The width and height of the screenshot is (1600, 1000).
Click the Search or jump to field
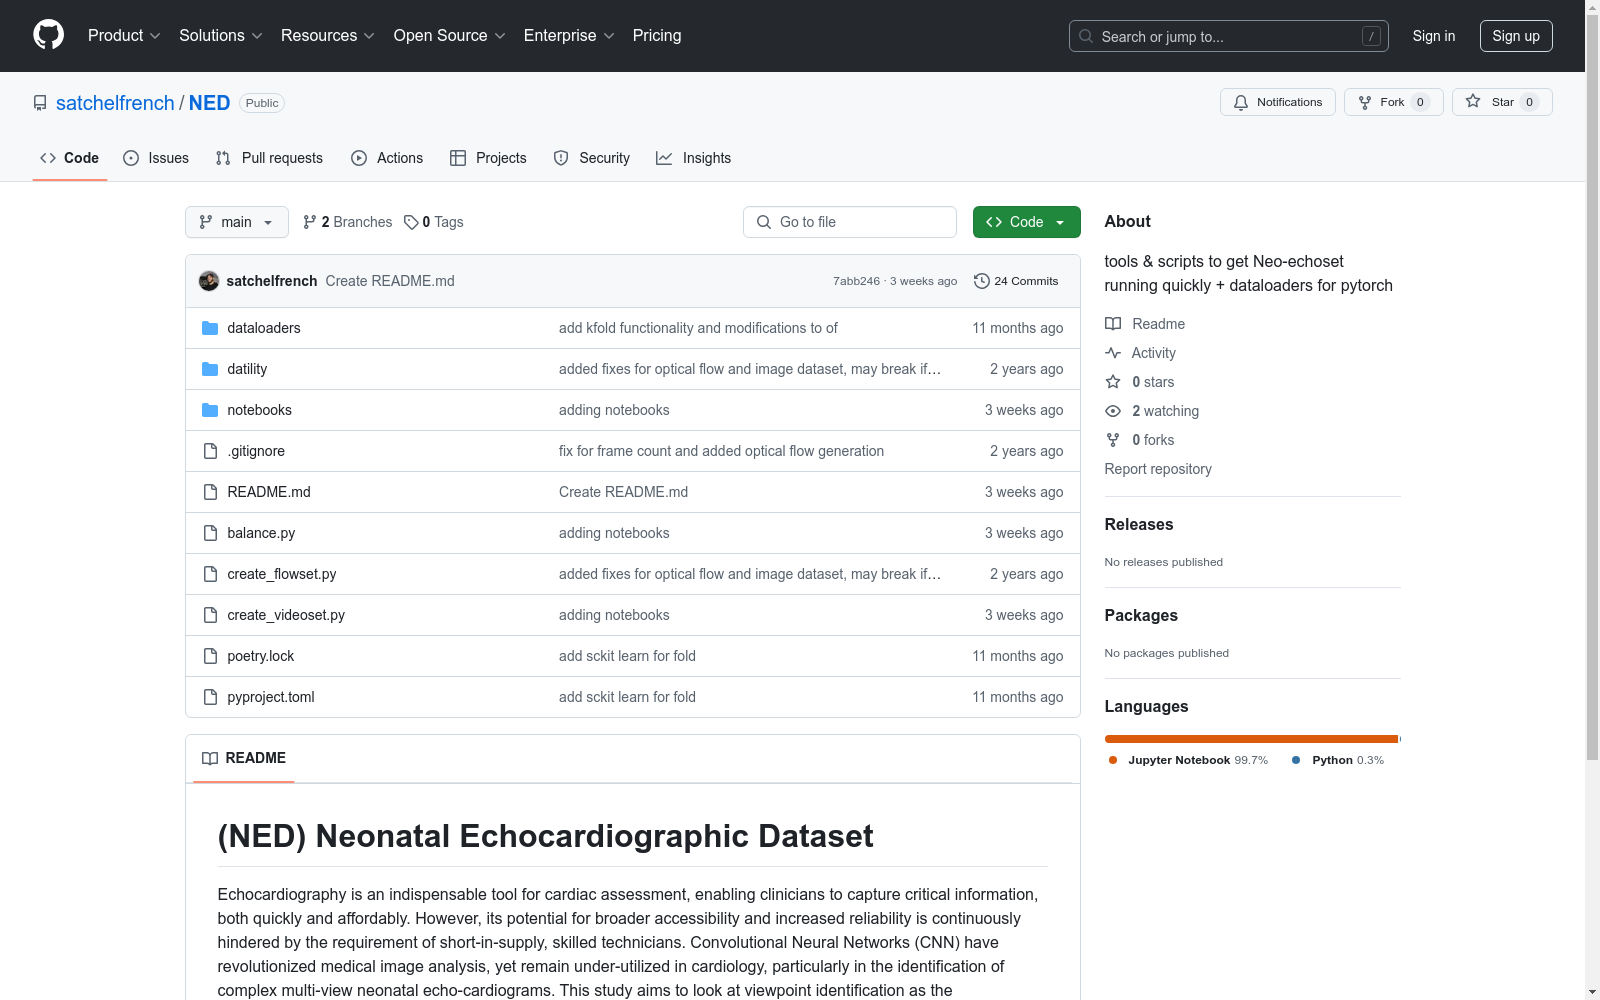[1229, 36]
